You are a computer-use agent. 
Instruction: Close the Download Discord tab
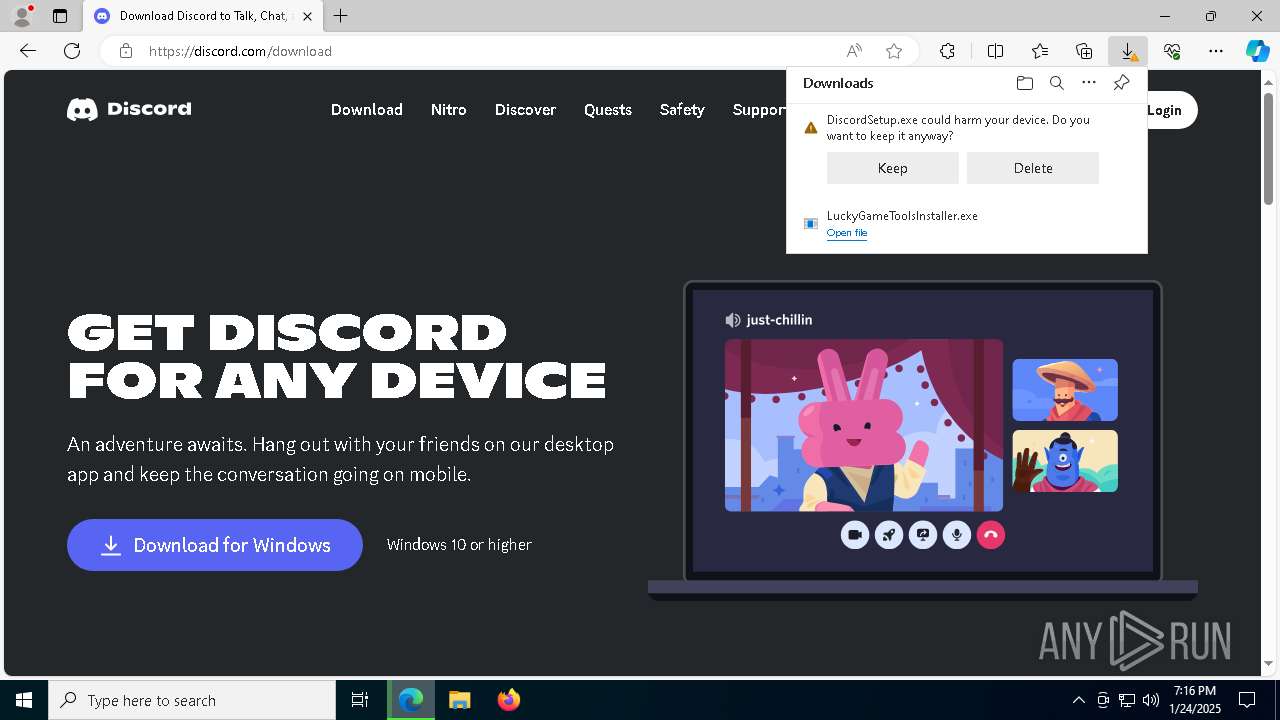click(307, 16)
